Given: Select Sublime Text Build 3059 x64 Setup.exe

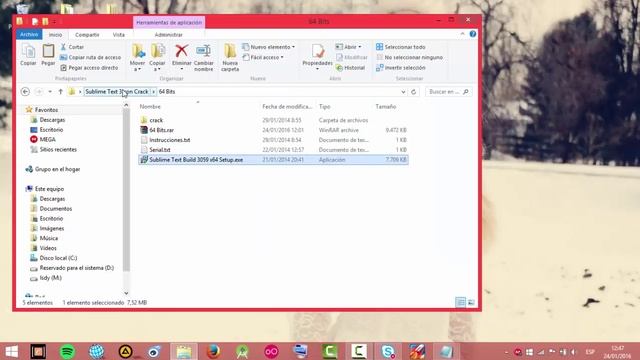Looking at the screenshot, I should 273,160.
